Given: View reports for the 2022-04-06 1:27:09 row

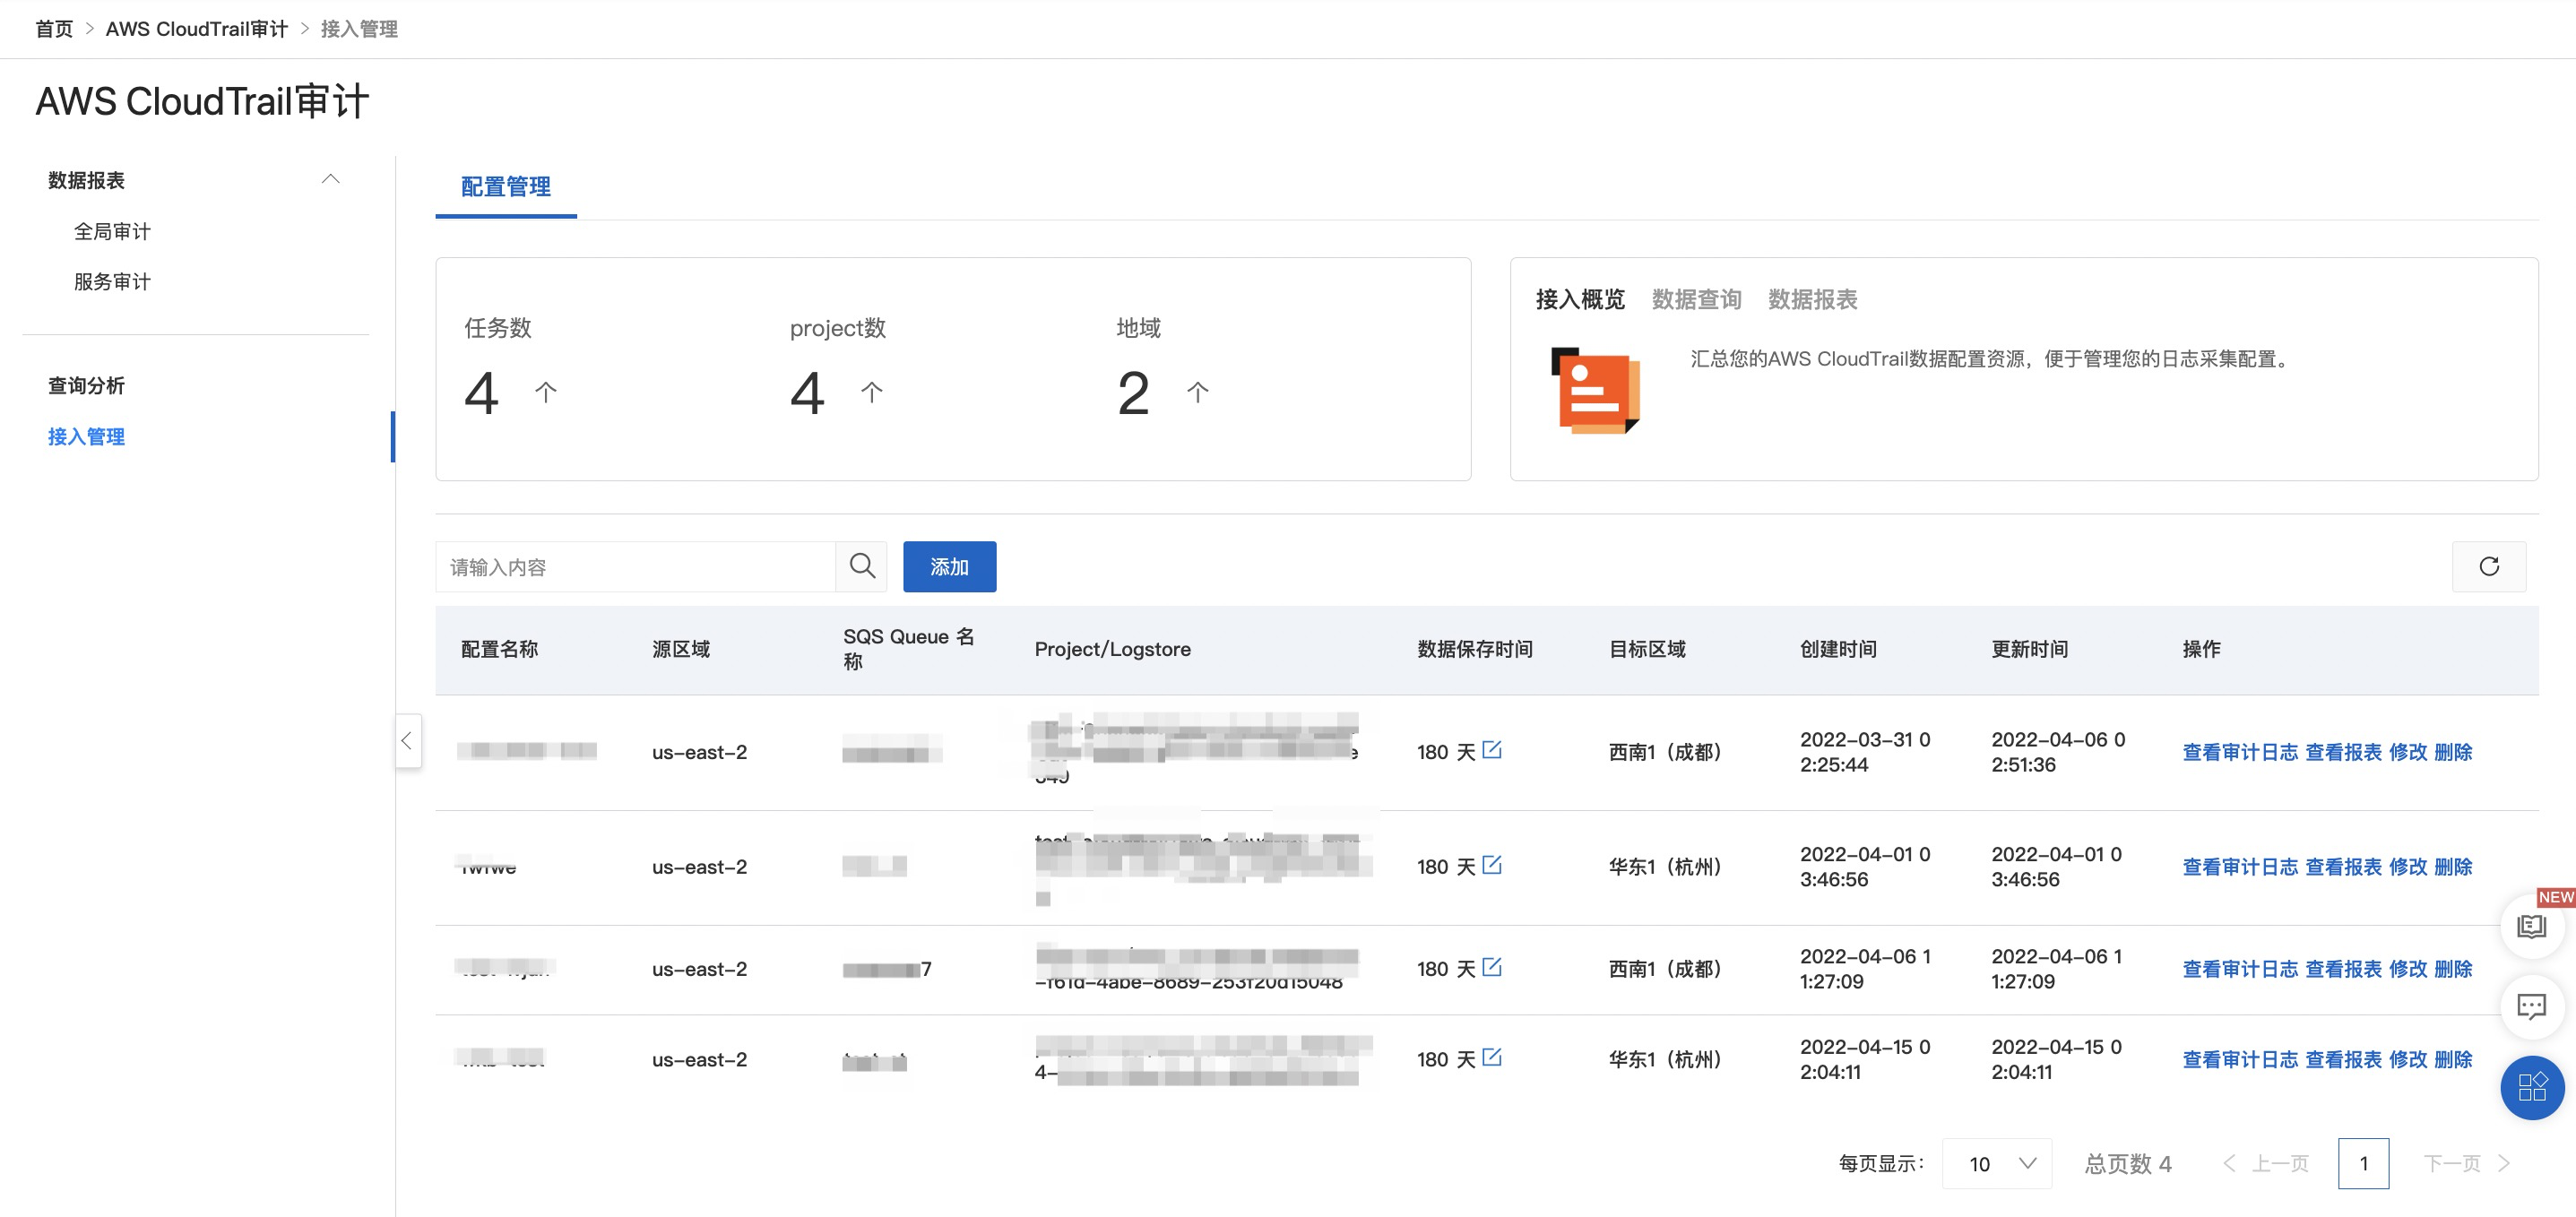Looking at the screenshot, I should click(x=2344, y=969).
